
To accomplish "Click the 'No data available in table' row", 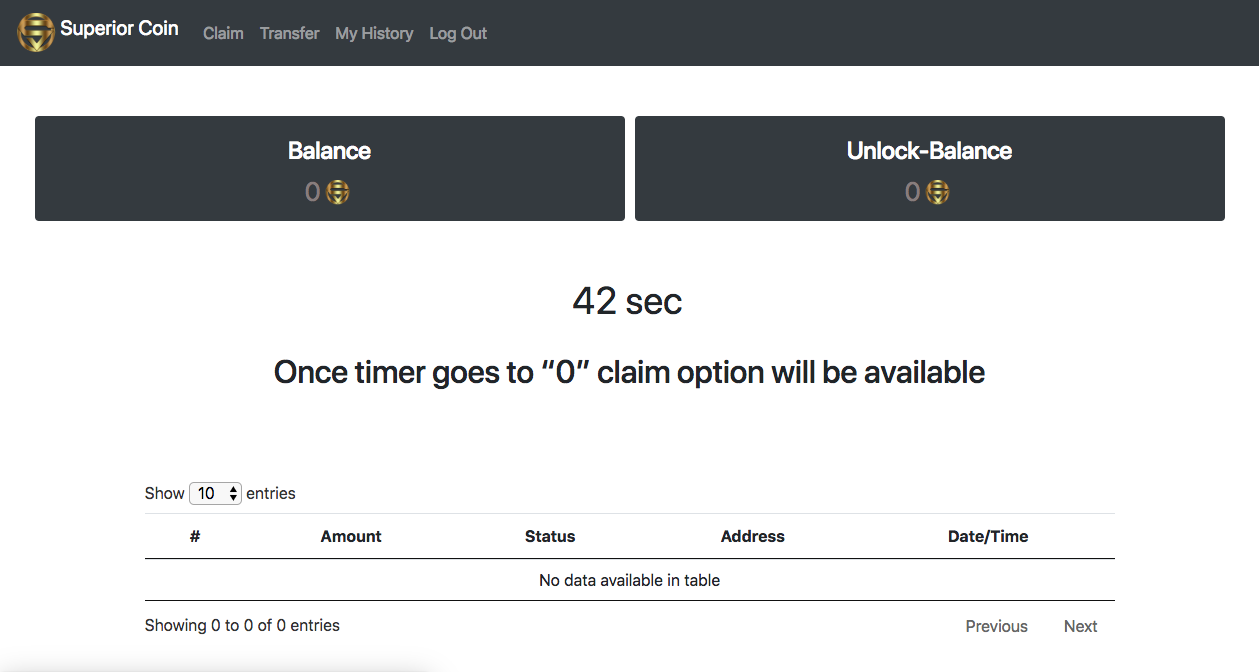I will click(x=629, y=580).
